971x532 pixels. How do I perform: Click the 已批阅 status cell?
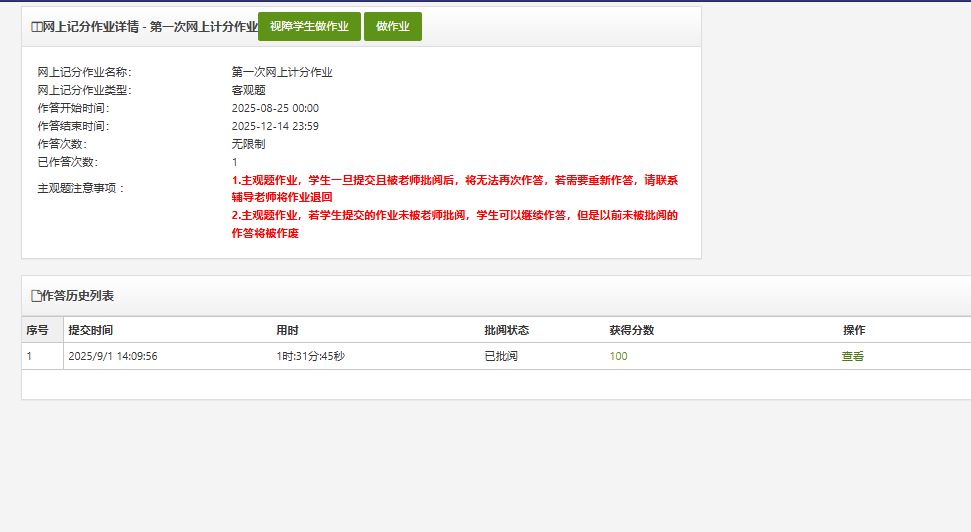[501, 356]
